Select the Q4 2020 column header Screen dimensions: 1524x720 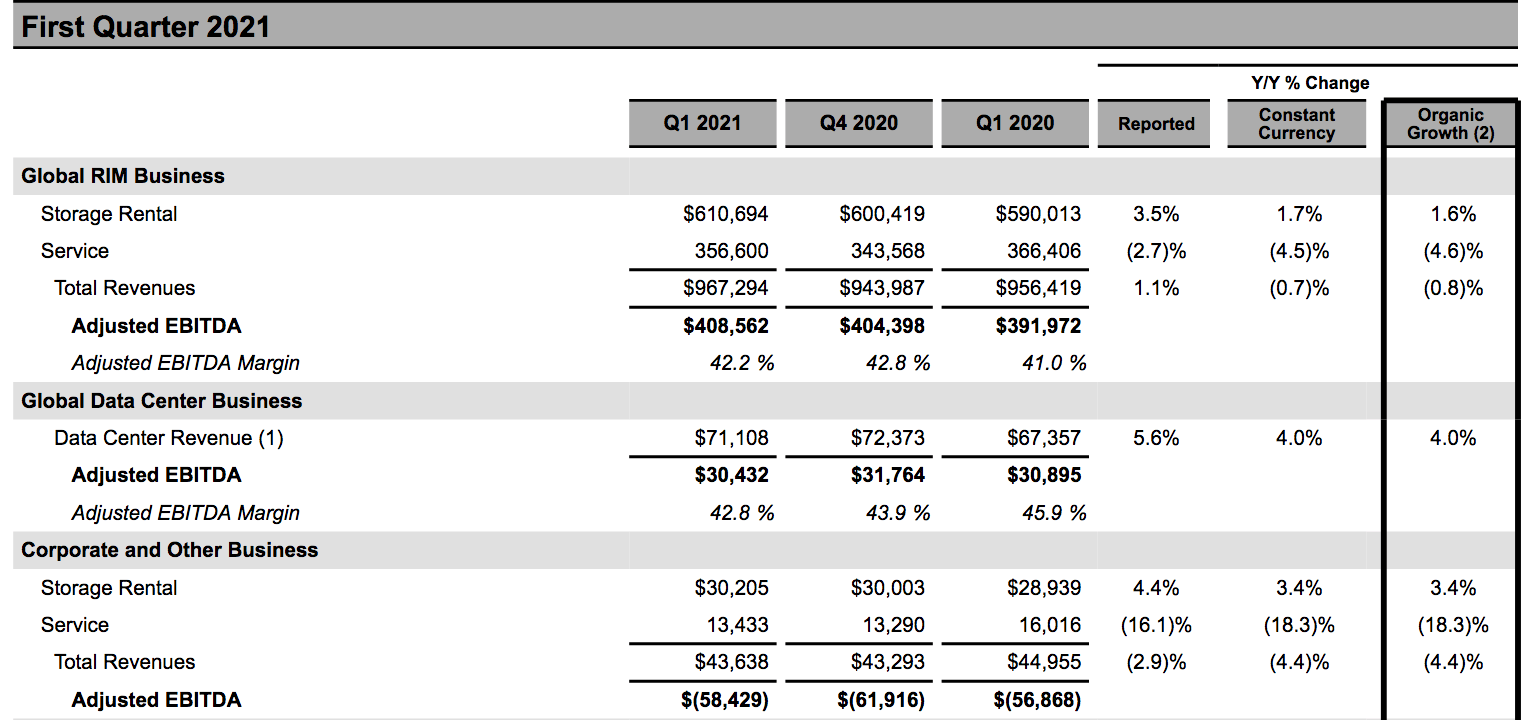pyautogui.click(x=858, y=123)
